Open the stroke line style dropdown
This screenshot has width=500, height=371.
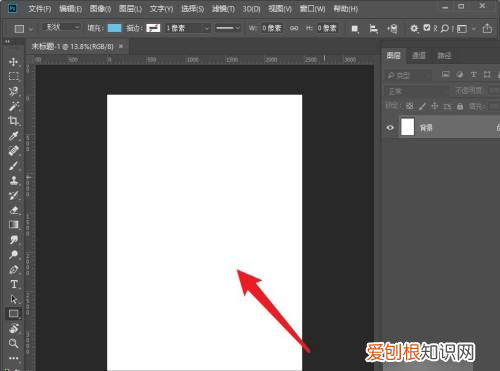[x=228, y=28]
